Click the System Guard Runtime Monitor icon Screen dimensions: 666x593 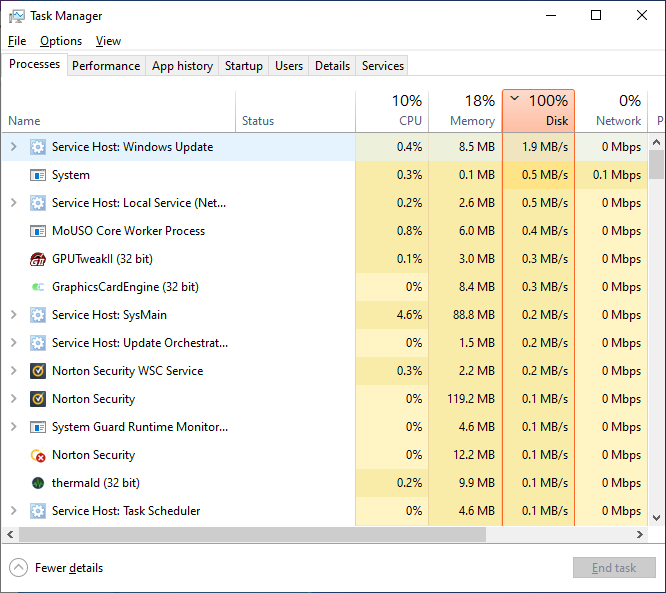click(x=38, y=427)
